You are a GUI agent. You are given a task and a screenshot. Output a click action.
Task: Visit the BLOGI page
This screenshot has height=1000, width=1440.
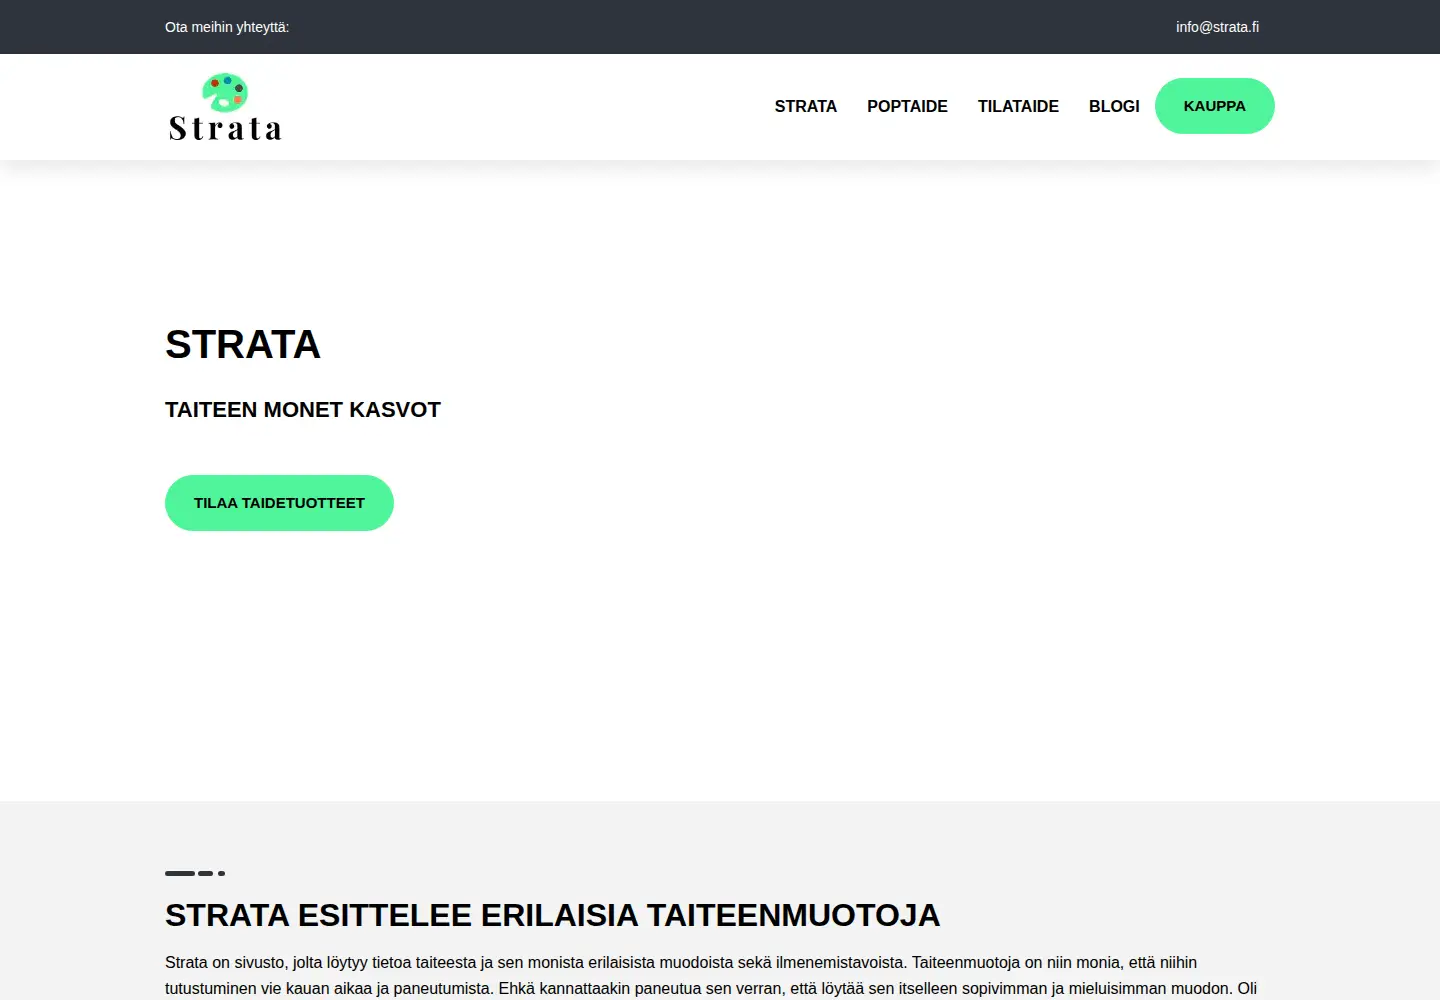click(x=1114, y=106)
